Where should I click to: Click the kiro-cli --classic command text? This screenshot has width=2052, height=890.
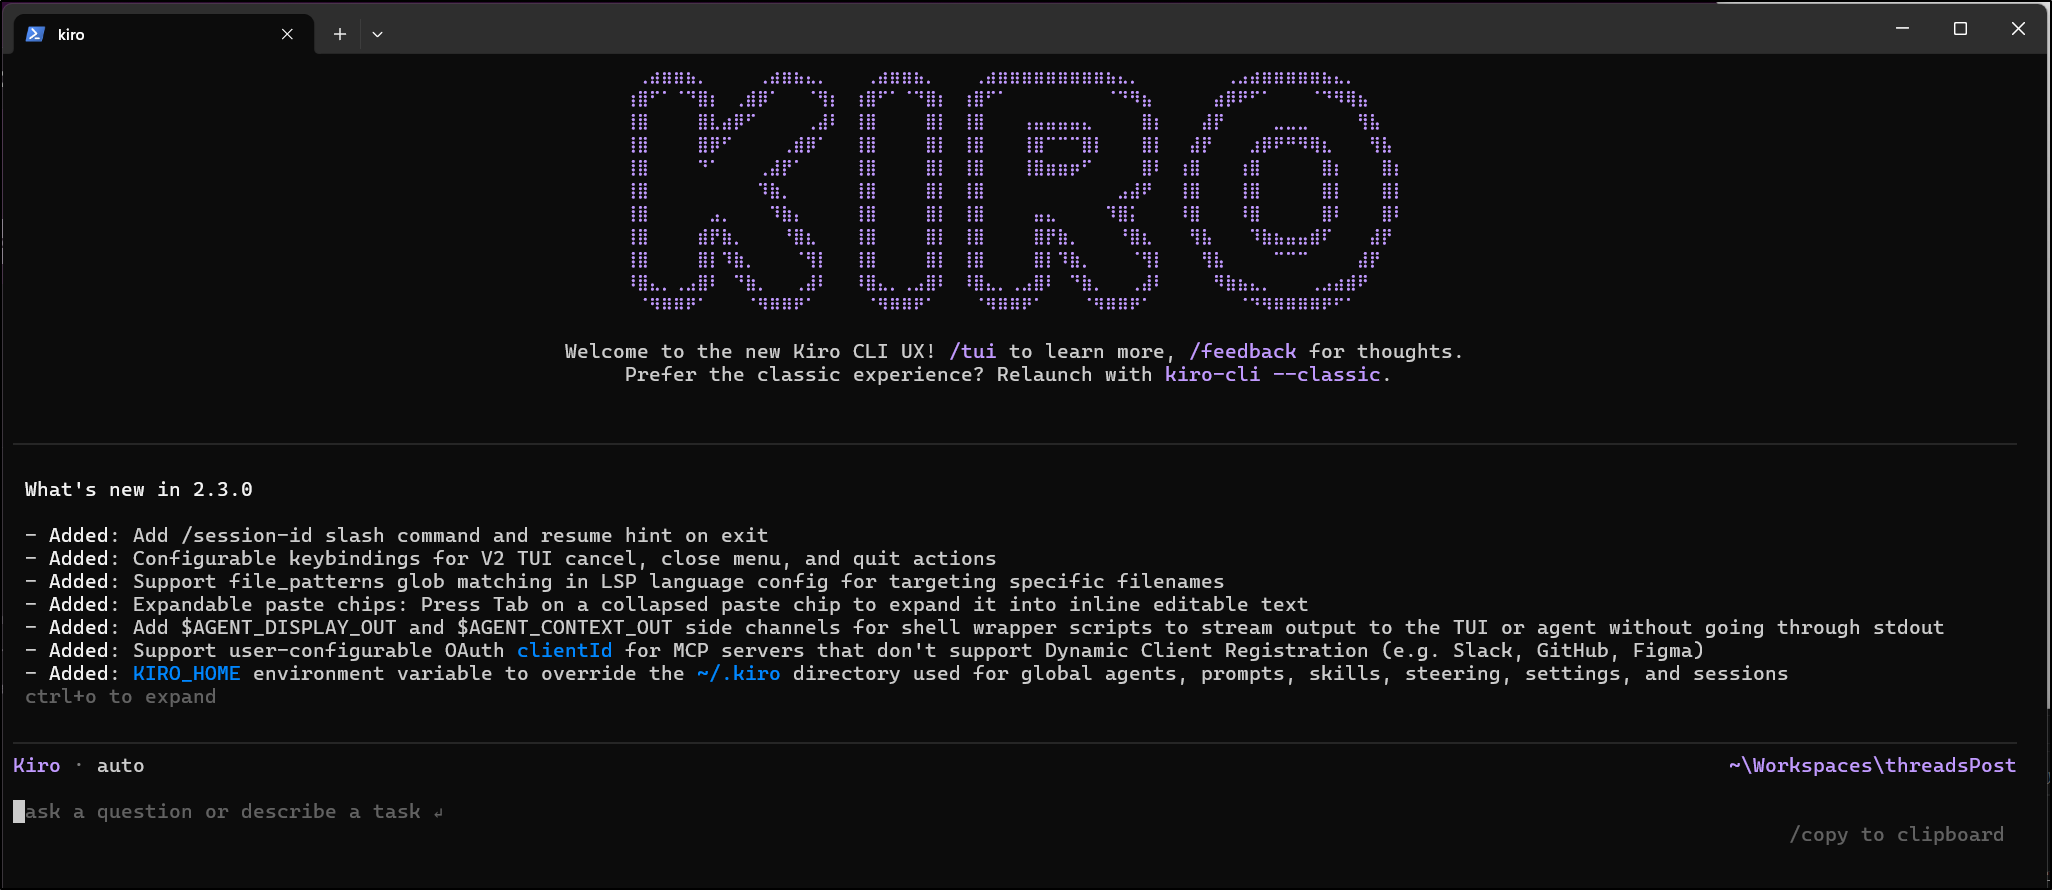coord(1272,374)
